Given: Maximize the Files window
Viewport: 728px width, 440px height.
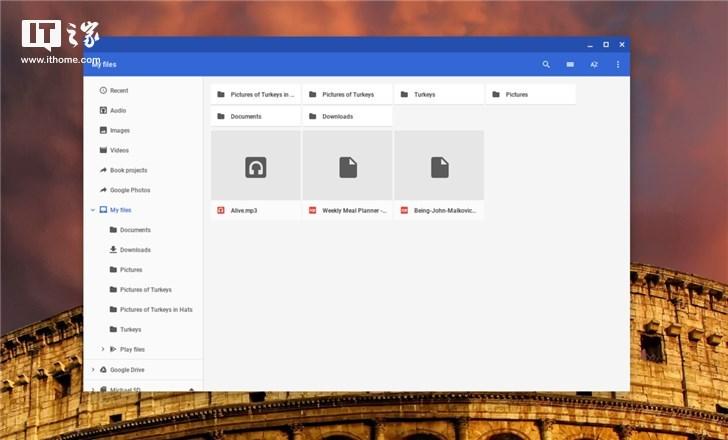Looking at the screenshot, I should pyautogui.click(x=606, y=45).
